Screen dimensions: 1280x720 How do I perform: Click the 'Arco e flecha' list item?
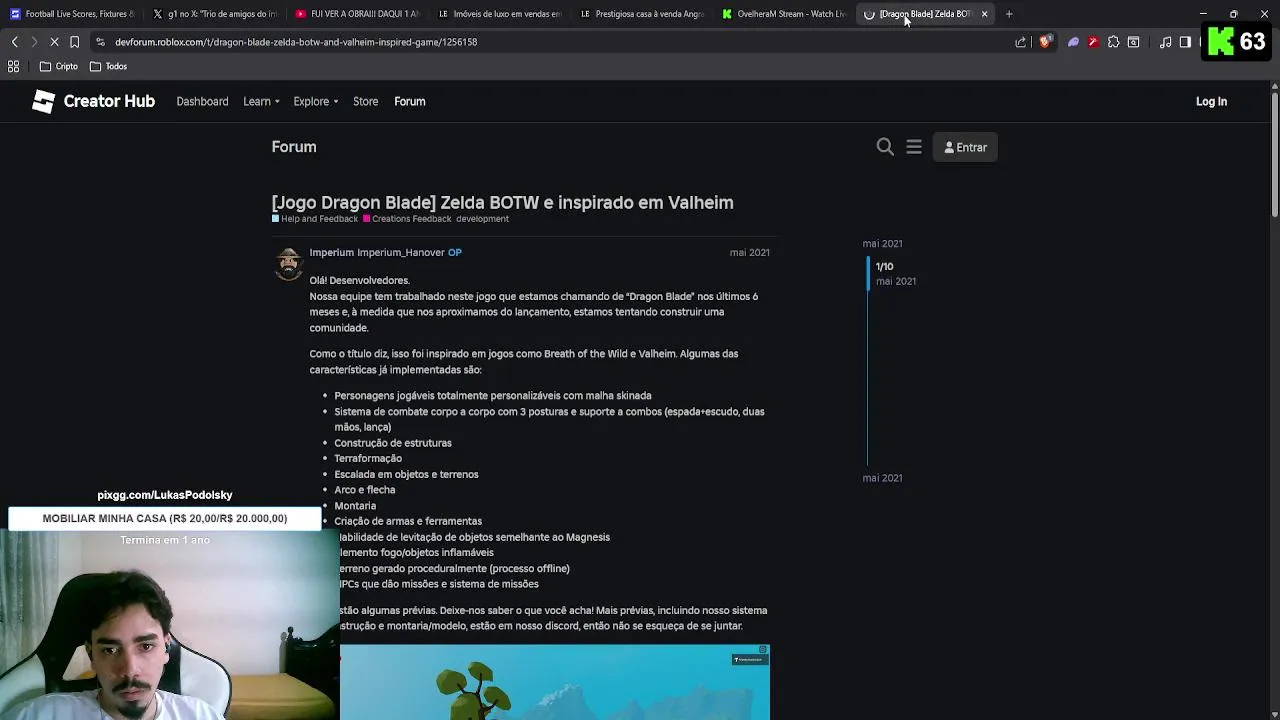(364, 490)
